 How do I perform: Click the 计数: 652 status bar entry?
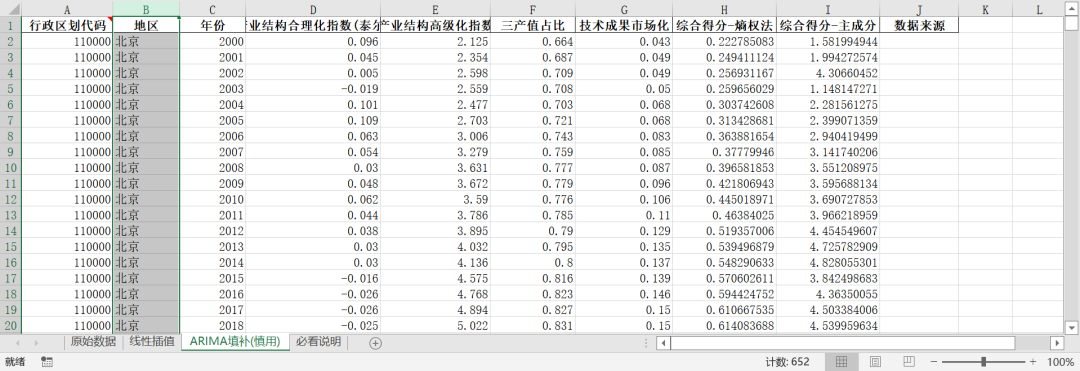[x=787, y=361]
